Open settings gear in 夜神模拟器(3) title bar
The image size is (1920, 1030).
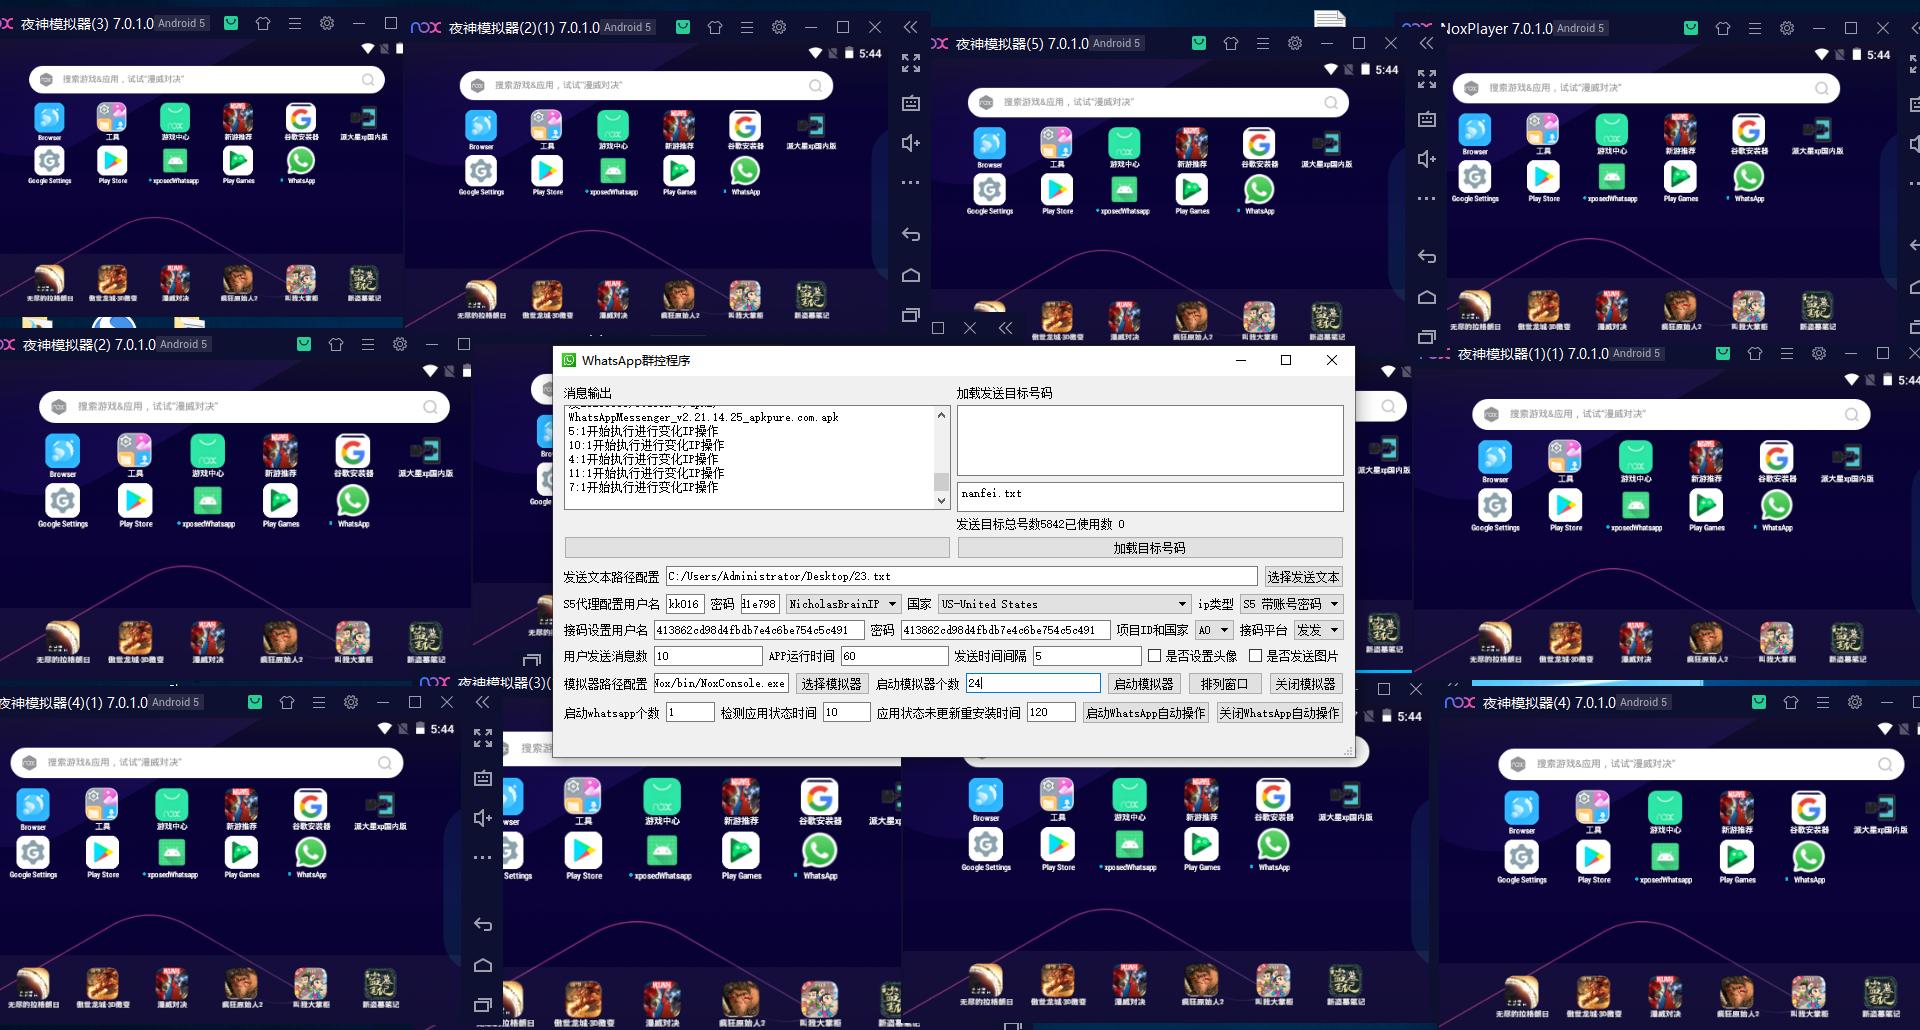(x=327, y=23)
